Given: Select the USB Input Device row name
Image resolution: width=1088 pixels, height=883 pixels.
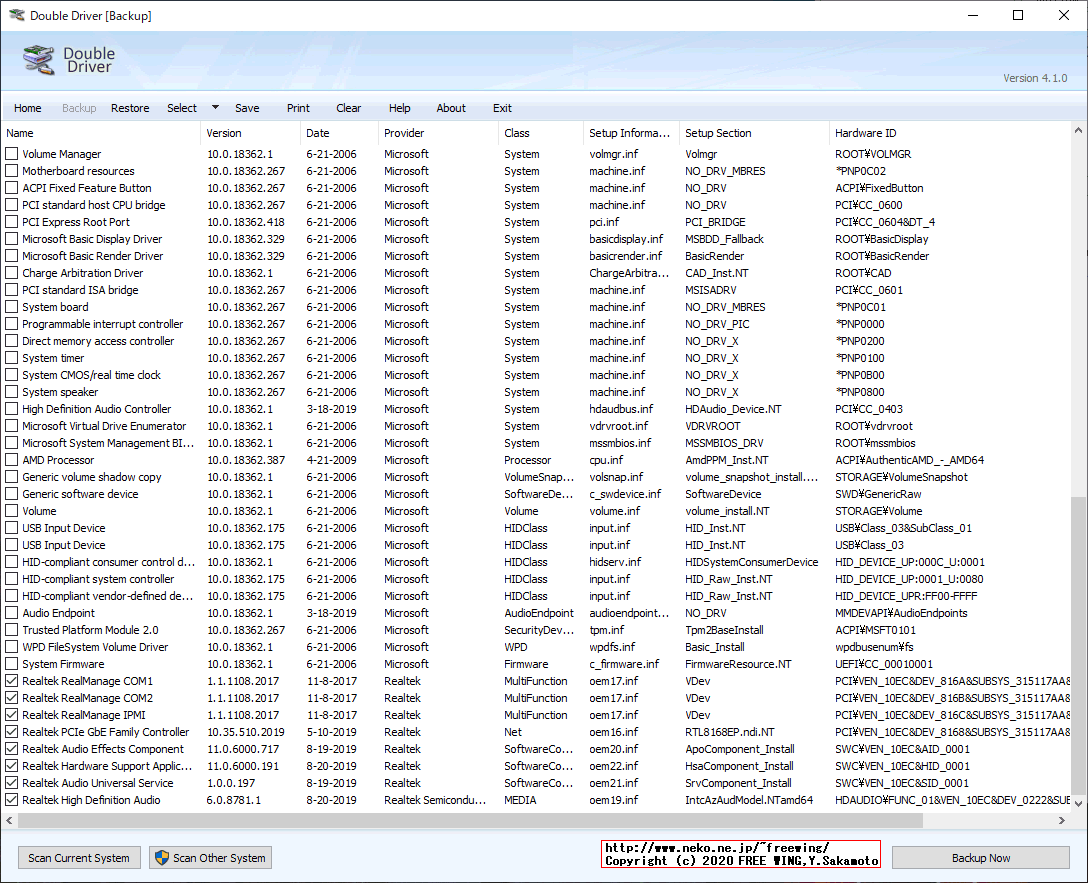Looking at the screenshot, I should (63, 528).
